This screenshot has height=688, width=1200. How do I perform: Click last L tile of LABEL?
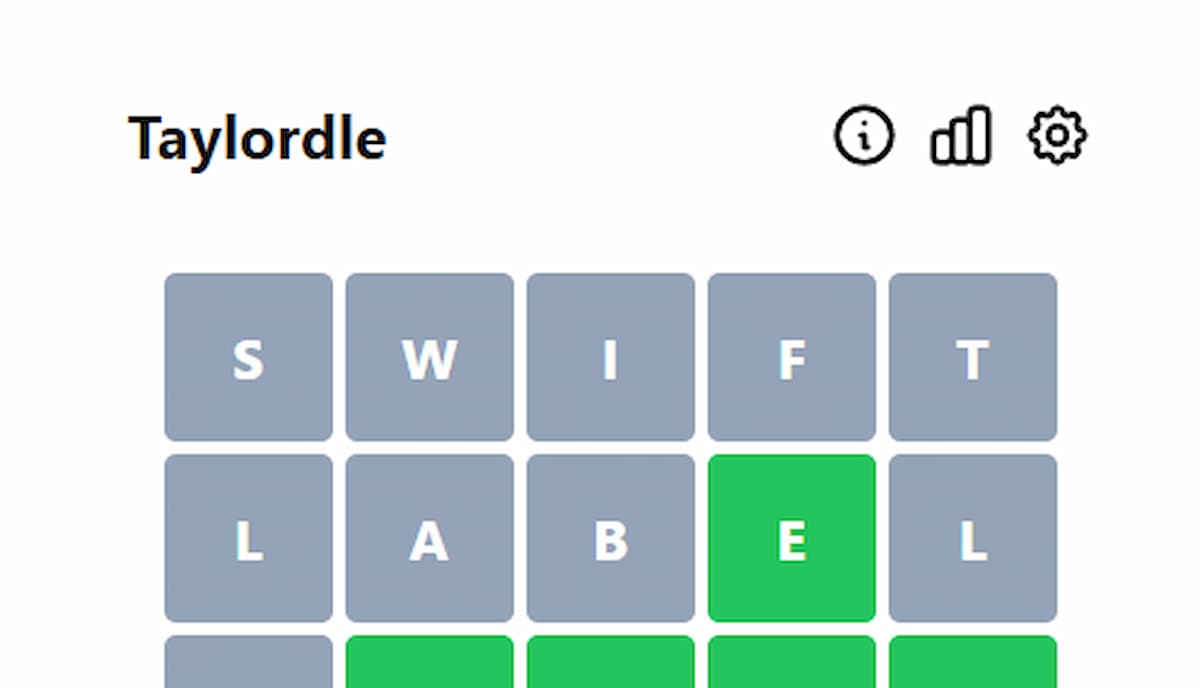click(972, 538)
